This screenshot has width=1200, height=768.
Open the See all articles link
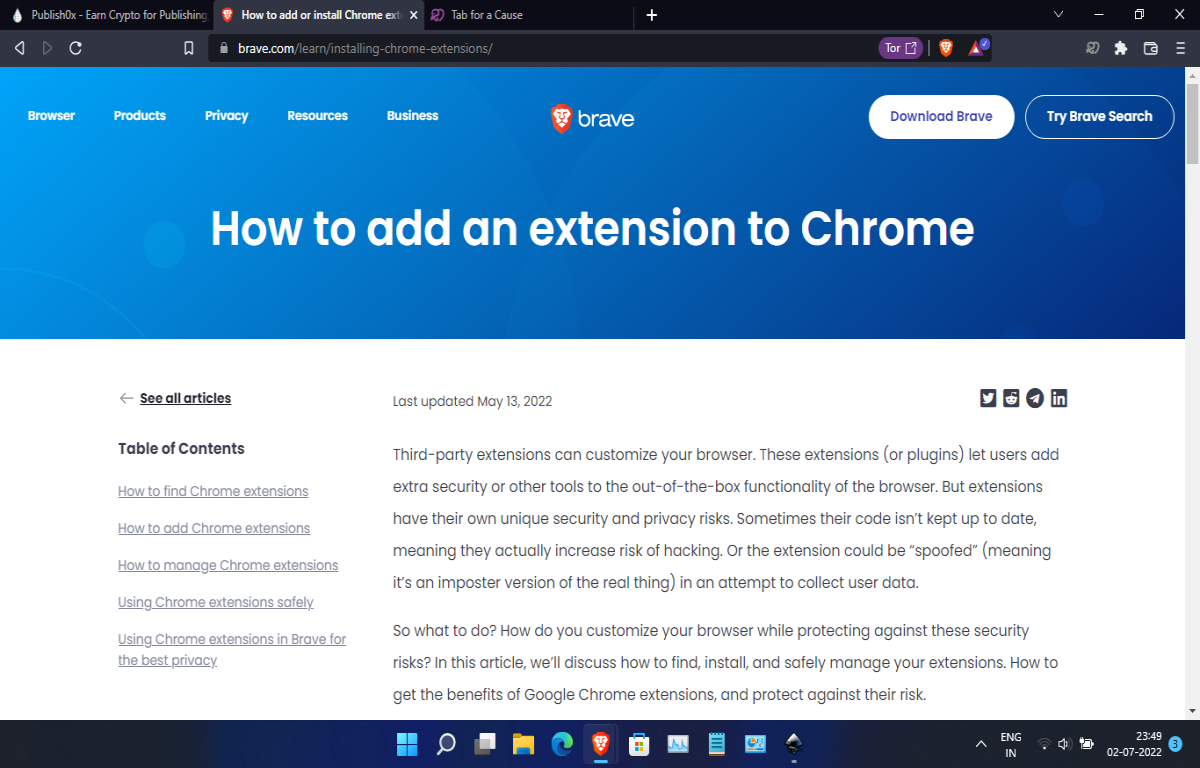pos(185,398)
